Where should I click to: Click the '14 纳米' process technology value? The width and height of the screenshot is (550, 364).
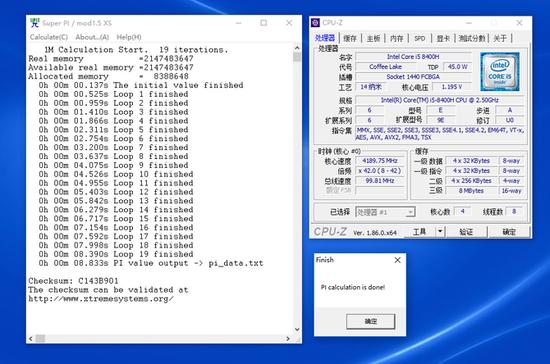click(x=370, y=87)
